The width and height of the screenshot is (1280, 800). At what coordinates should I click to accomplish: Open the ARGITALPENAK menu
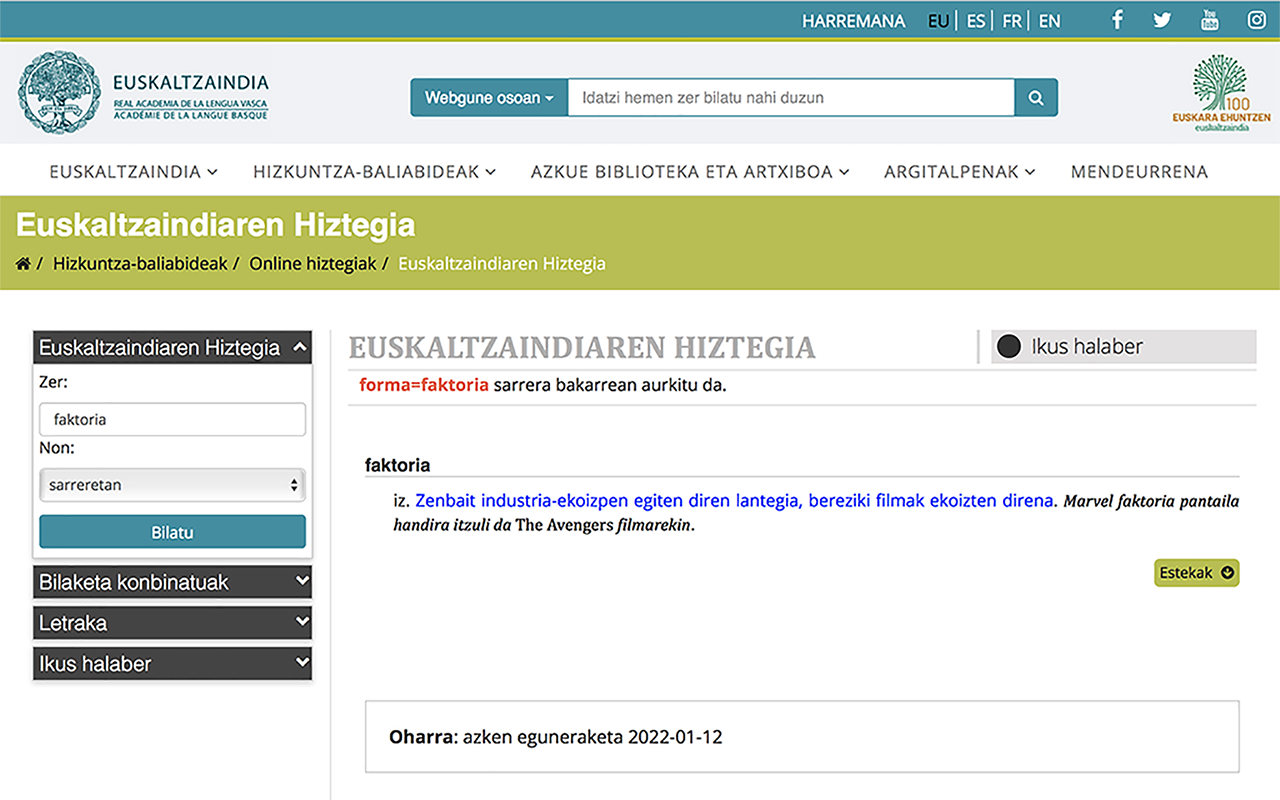(x=960, y=172)
